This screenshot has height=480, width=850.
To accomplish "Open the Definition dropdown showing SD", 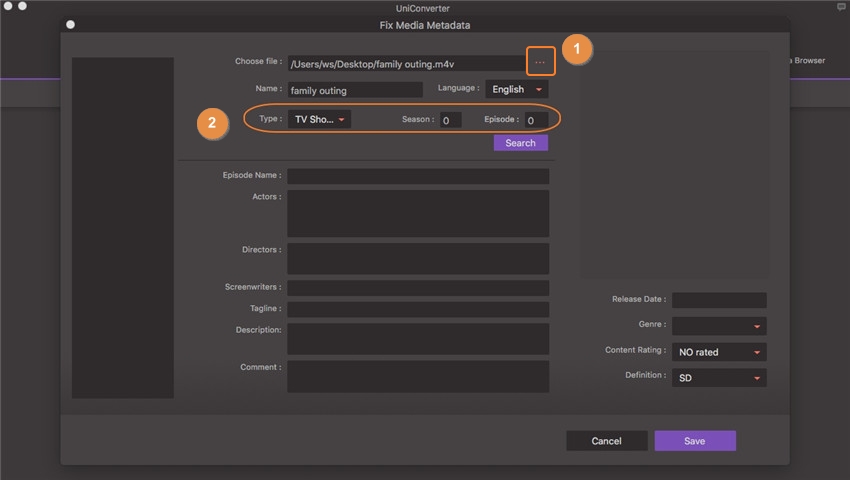I will click(x=719, y=377).
